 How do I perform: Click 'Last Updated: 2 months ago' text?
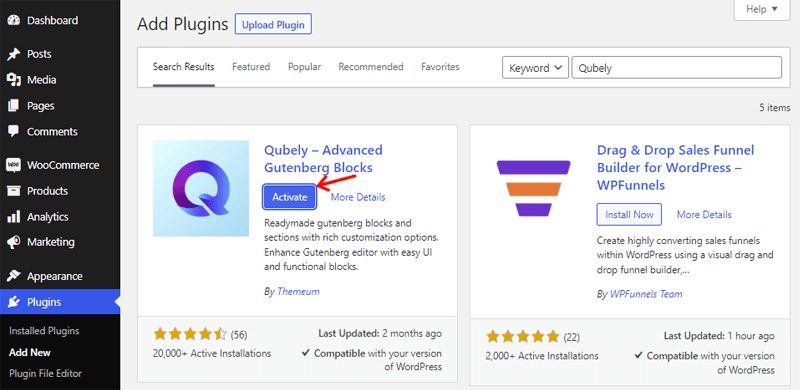pyautogui.click(x=380, y=333)
